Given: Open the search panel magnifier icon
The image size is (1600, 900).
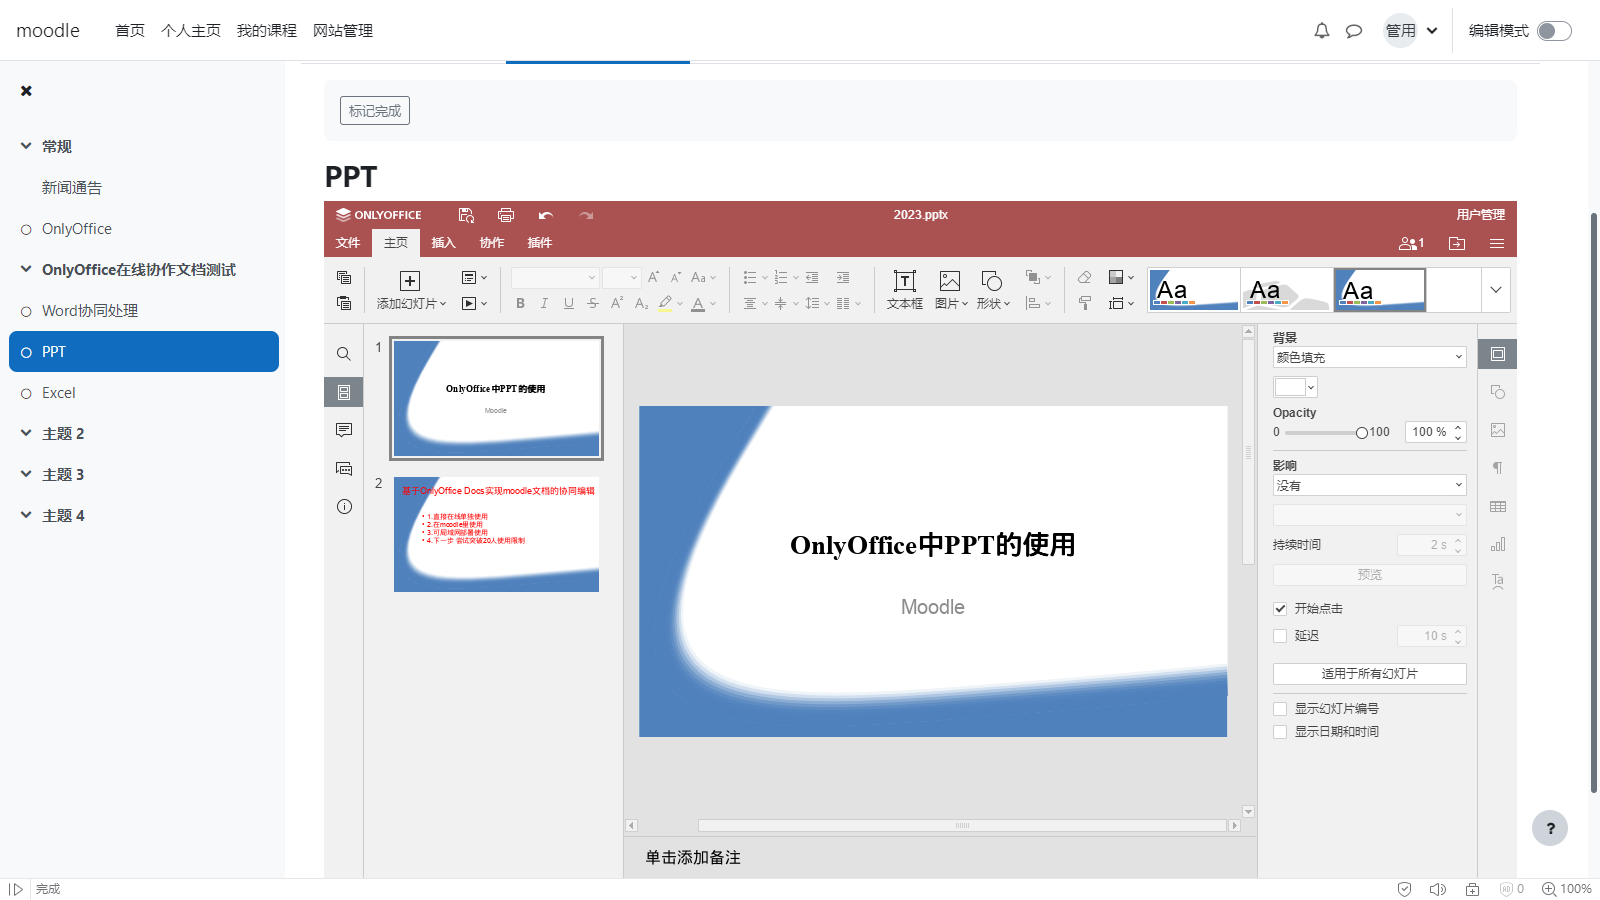Looking at the screenshot, I should pos(344,354).
